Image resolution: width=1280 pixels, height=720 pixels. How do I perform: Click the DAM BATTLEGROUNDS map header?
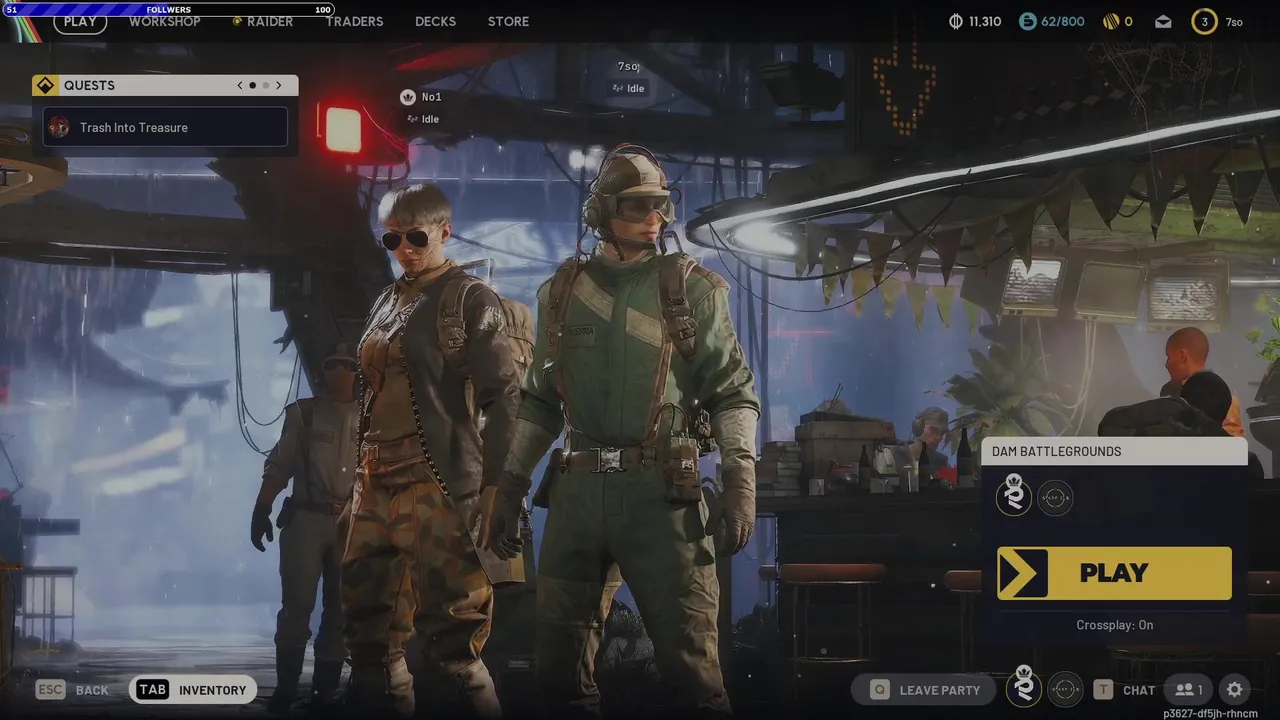(x=1115, y=451)
